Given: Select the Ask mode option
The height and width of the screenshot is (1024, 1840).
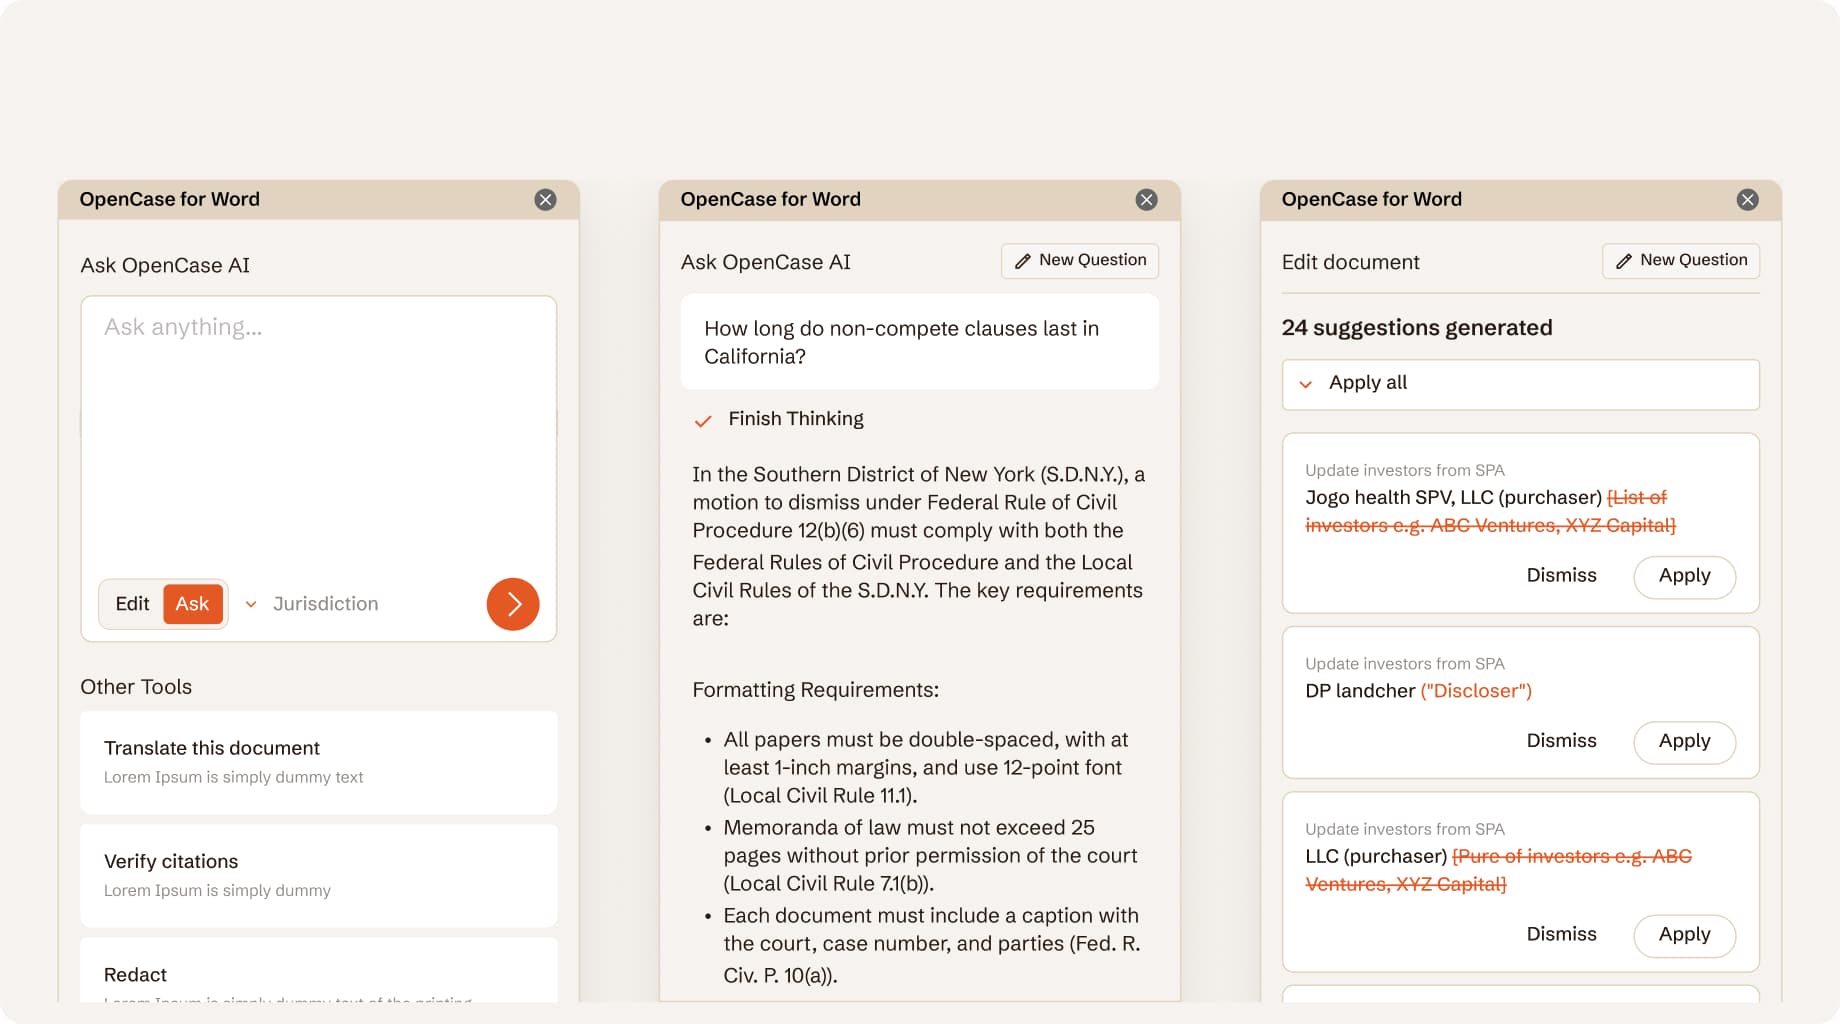Looking at the screenshot, I should click(x=192, y=603).
